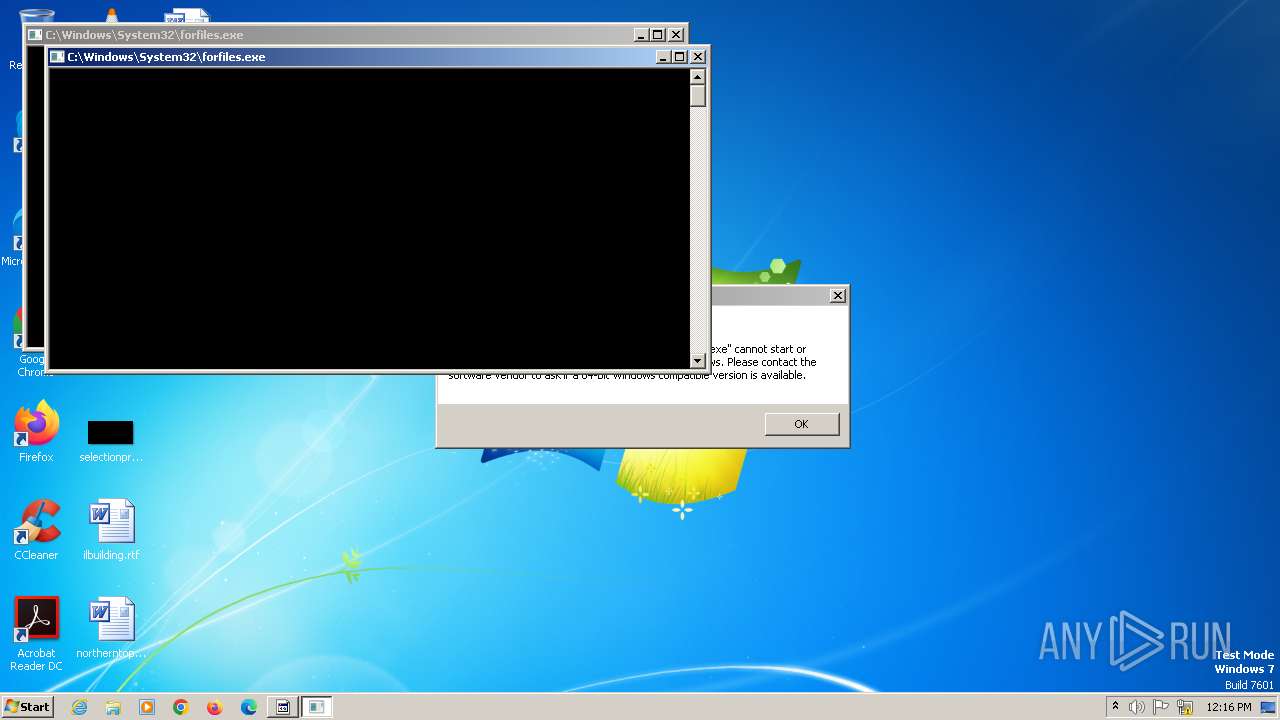Image resolution: width=1280 pixels, height=720 pixels.
Task: Click scrollbar thumb in front forfiles console
Action: click(x=698, y=96)
